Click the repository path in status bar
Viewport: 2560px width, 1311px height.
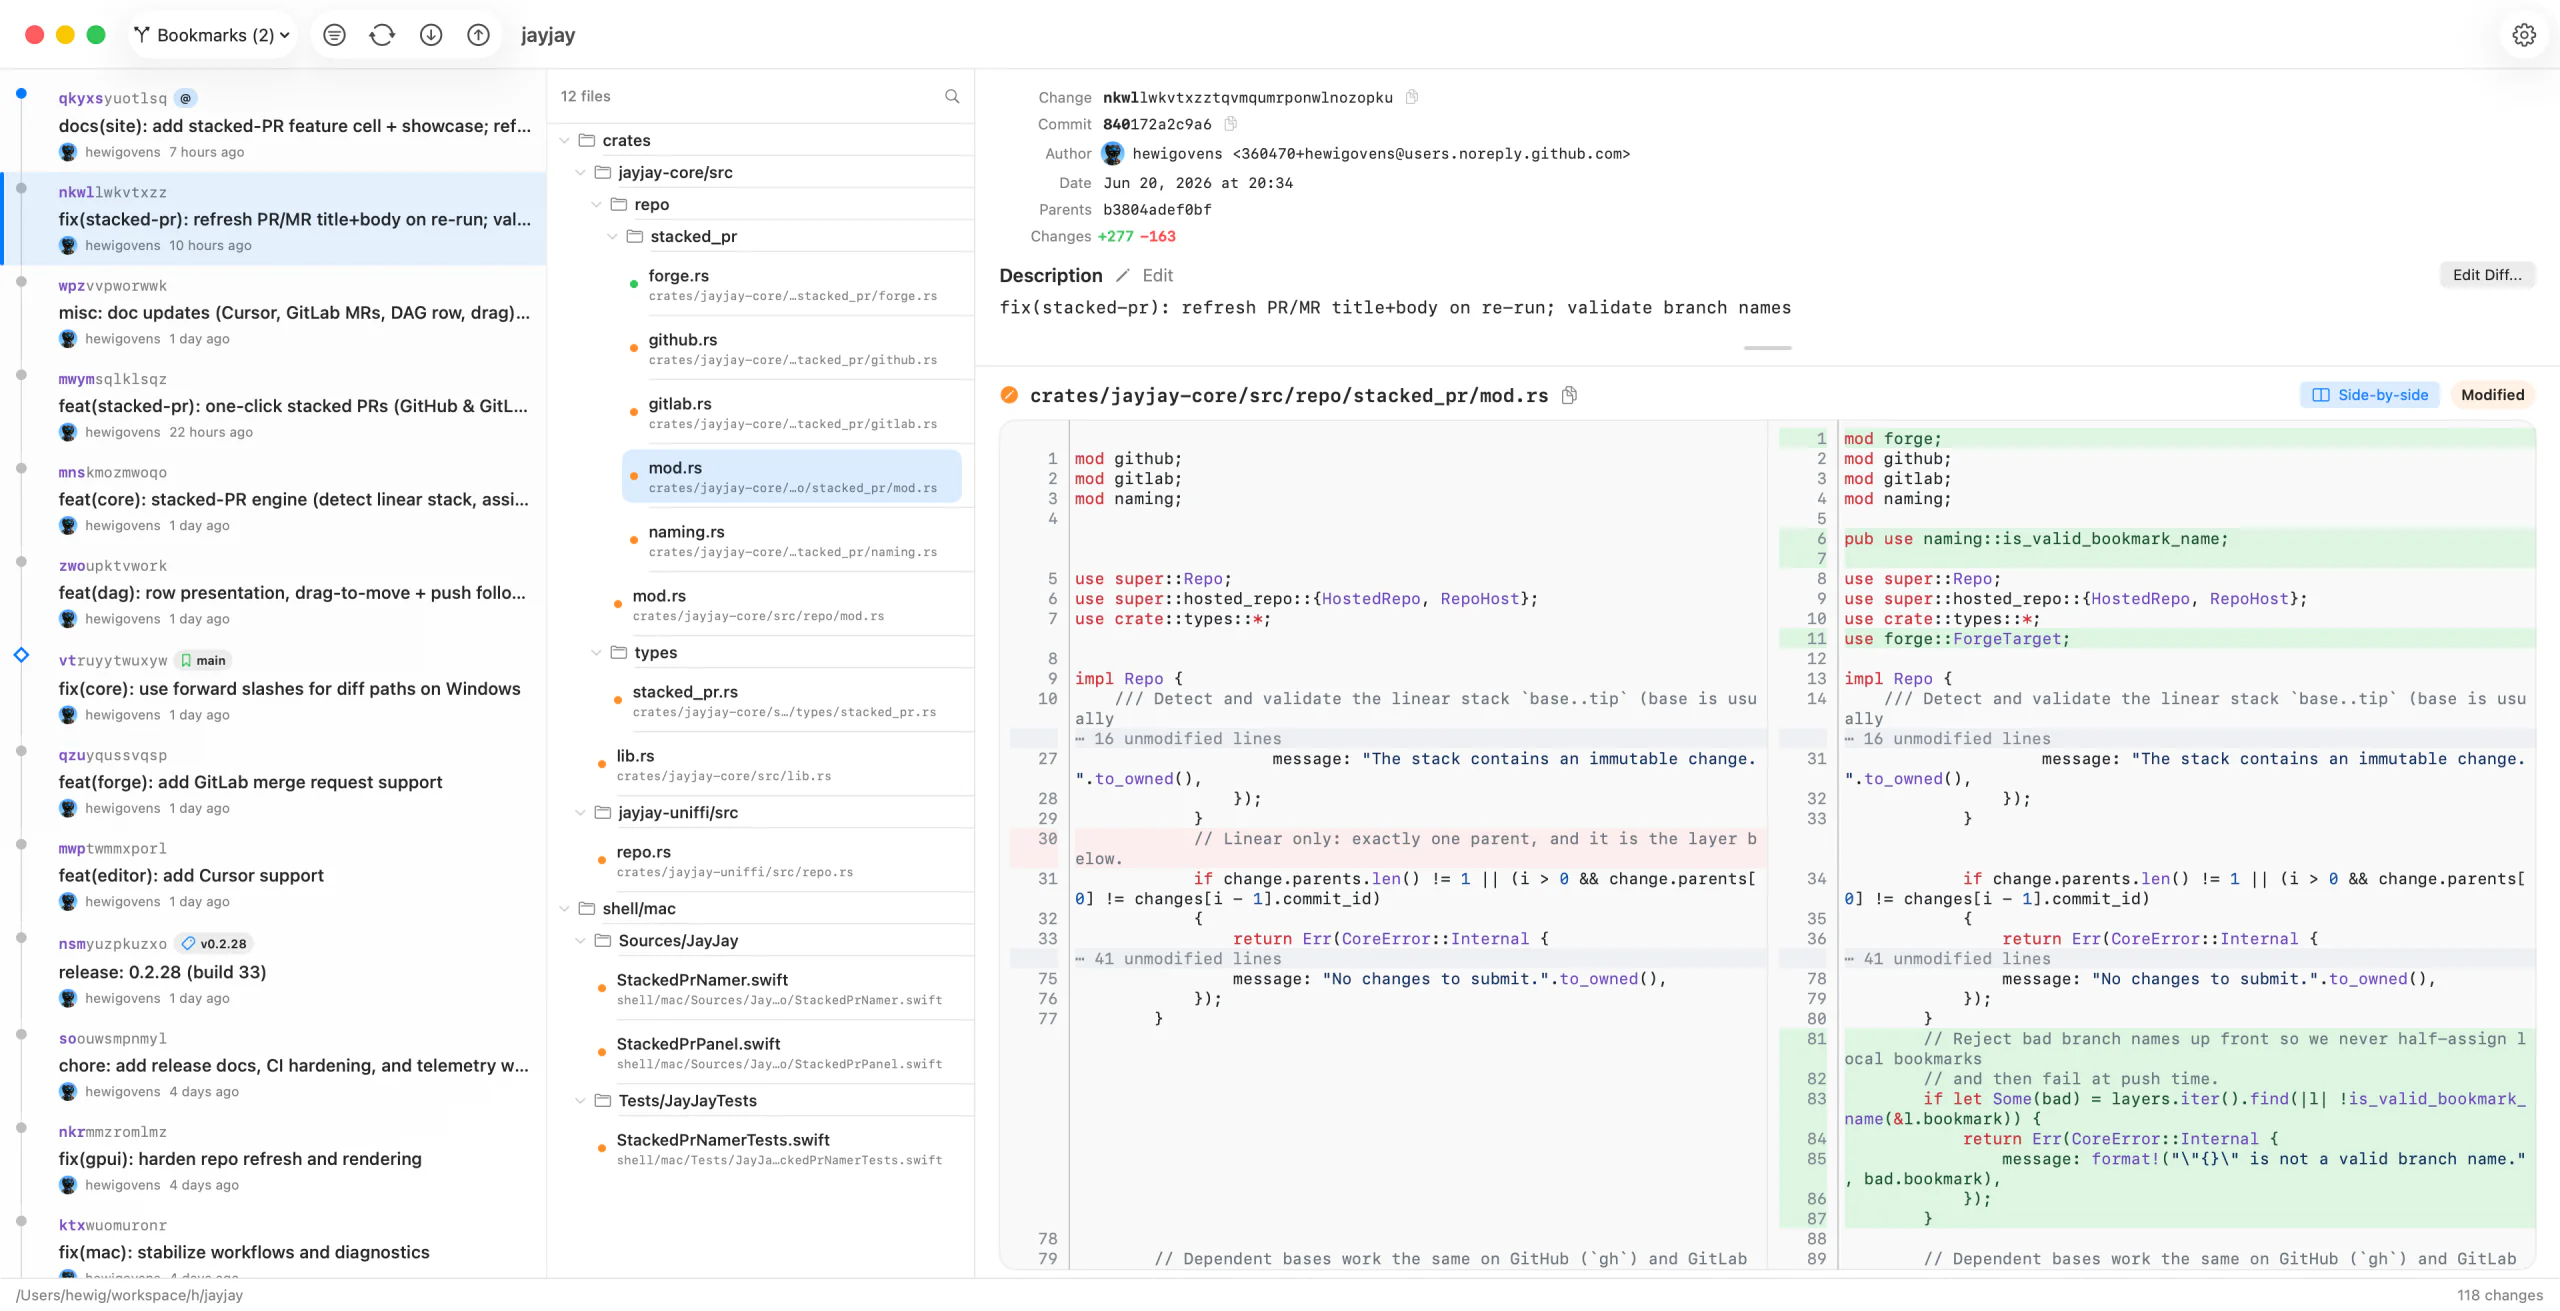click(130, 1294)
